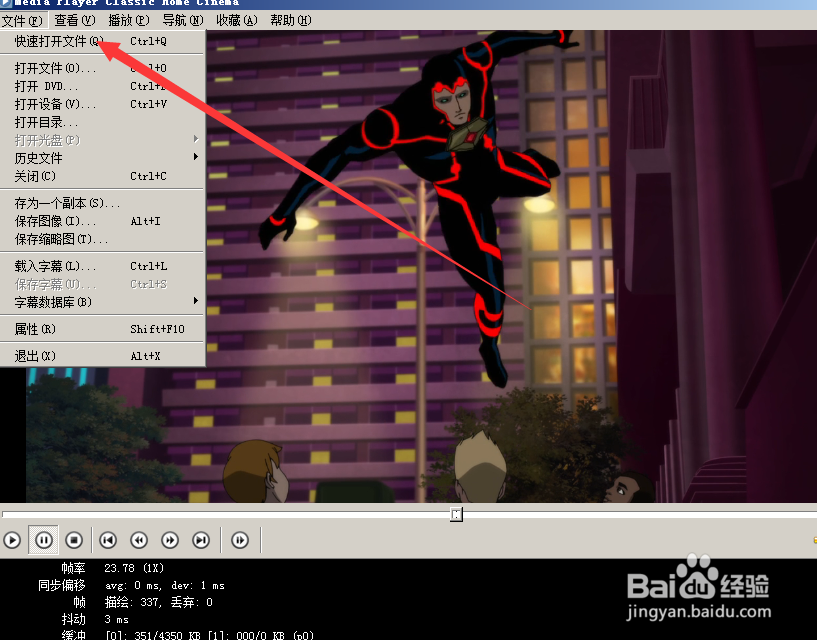Image resolution: width=817 pixels, height=640 pixels.
Task: Choose 保存缩略图(T)... entry
Action: 102,239
